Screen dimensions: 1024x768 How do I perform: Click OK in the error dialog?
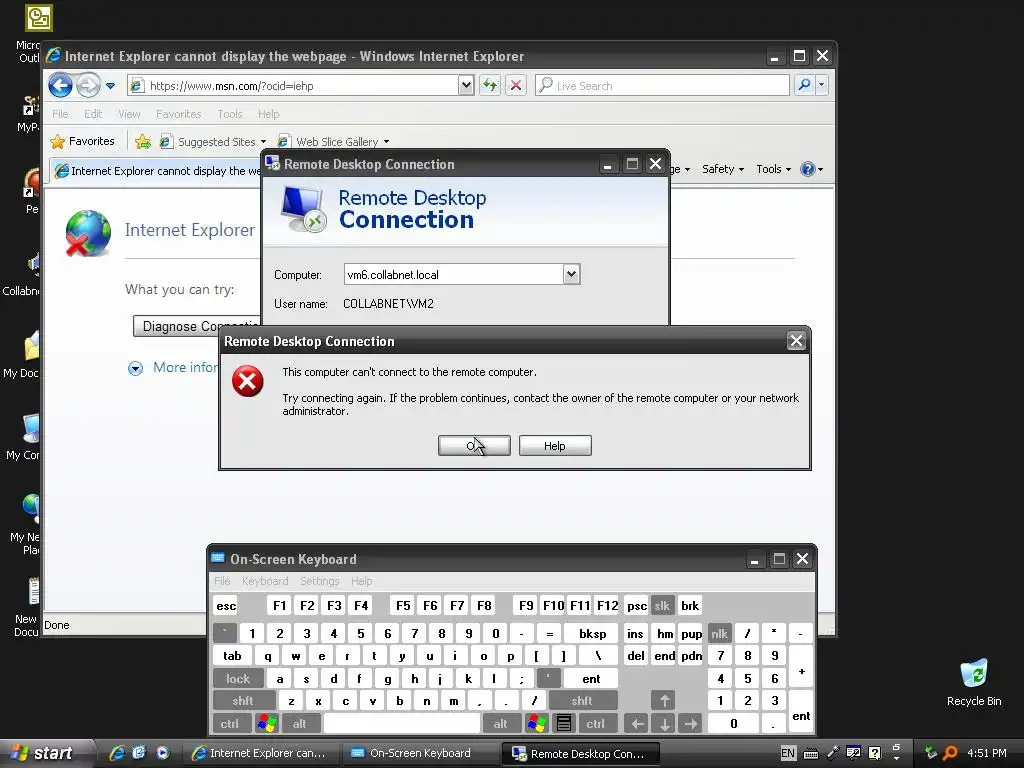tap(474, 445)
